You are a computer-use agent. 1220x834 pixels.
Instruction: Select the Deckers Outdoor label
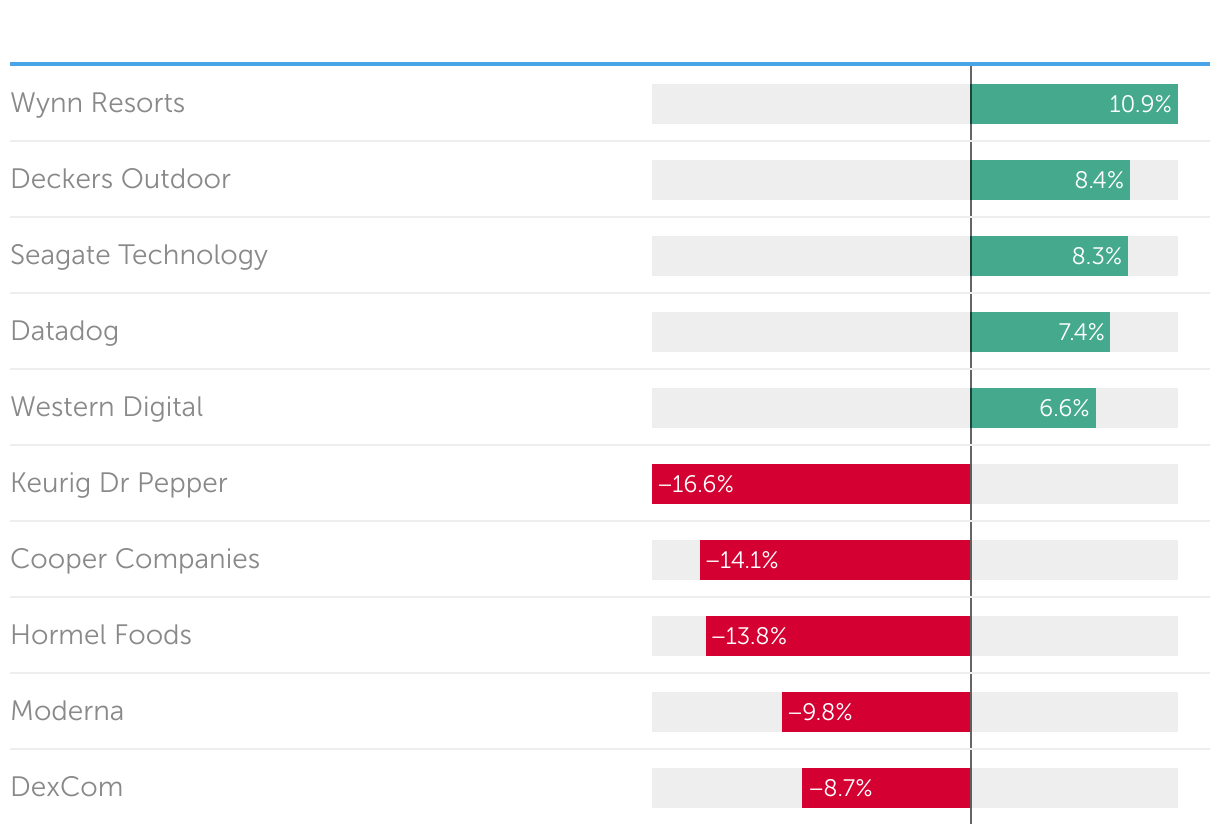tap(120, 179)
